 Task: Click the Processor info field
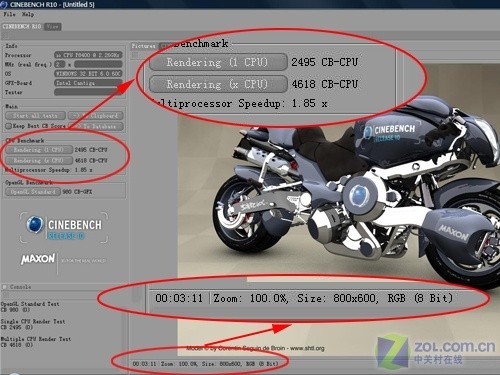(88, 55)
